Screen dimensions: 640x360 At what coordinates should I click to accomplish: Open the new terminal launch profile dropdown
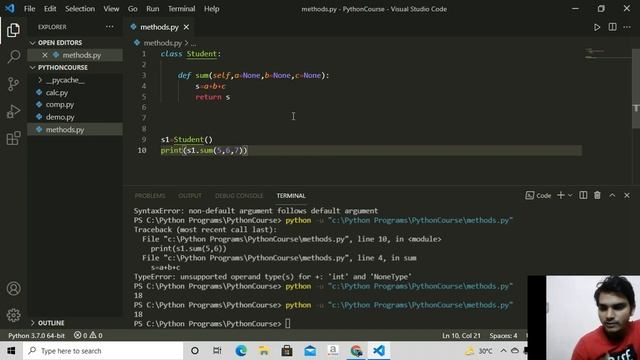(x=570, y=196)
